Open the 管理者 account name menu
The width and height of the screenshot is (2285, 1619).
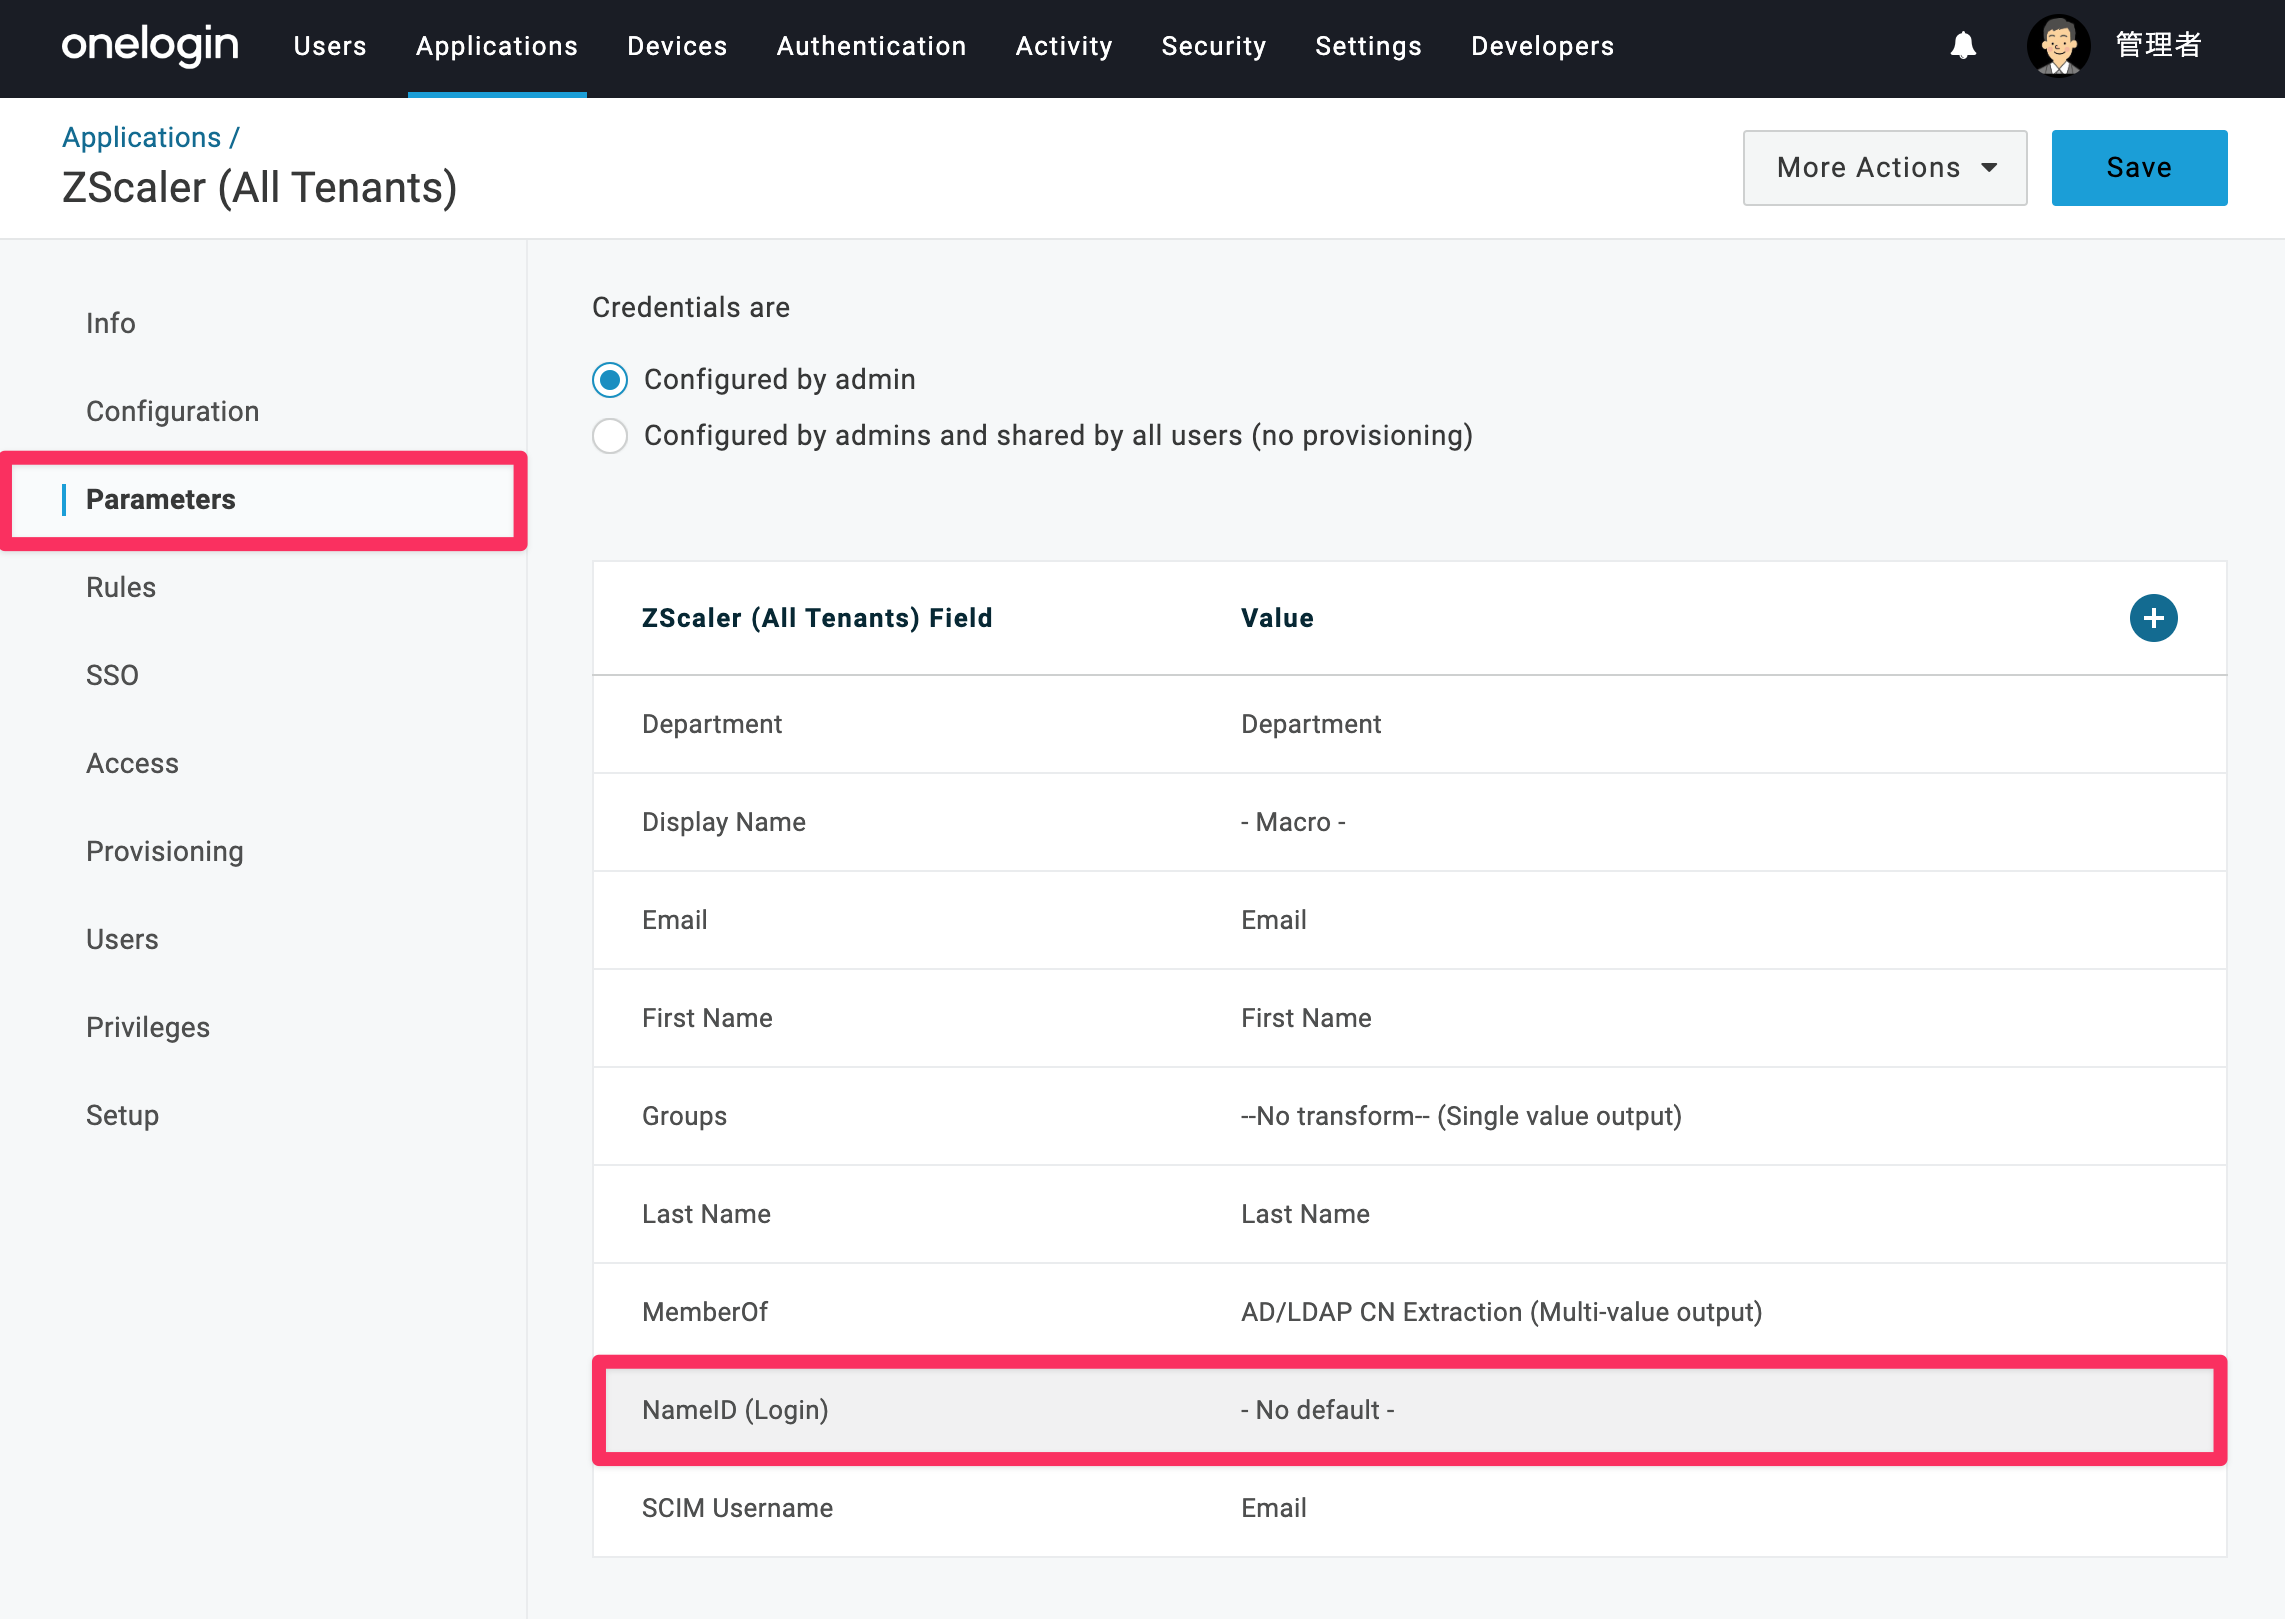2158,46
